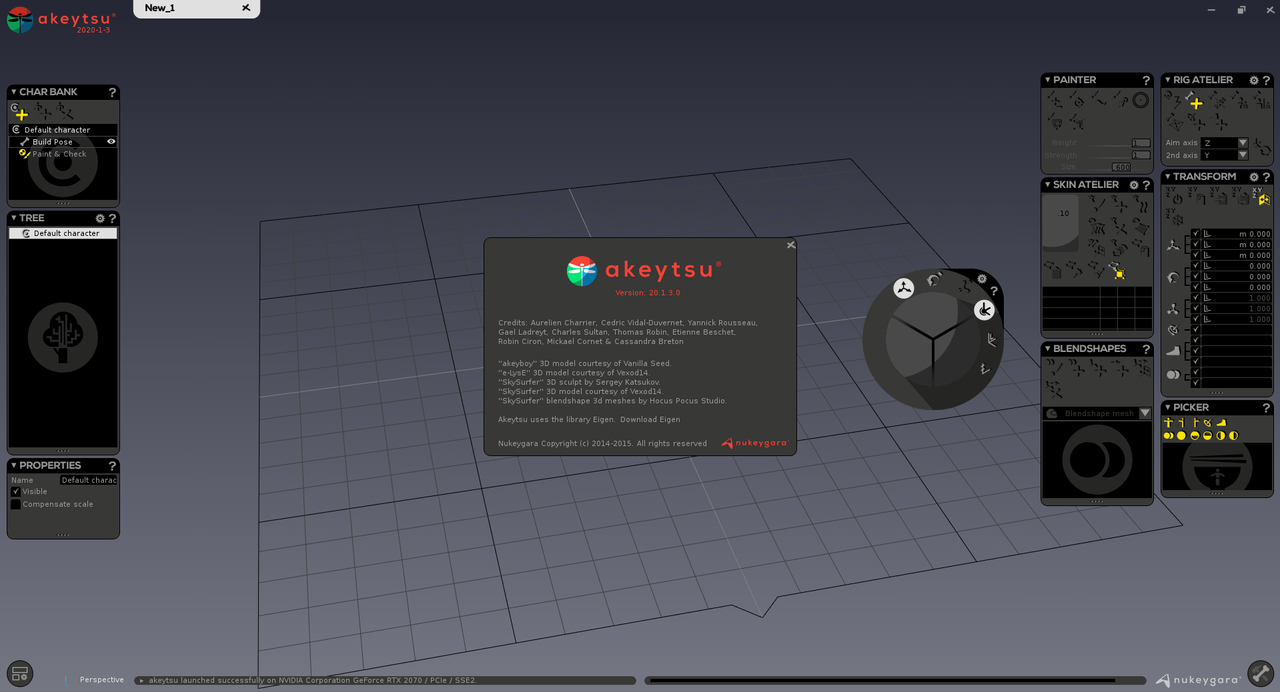
Task: Open Rig Atelier settings gear
Action: pyautogui.click(x=1253, y=80)
